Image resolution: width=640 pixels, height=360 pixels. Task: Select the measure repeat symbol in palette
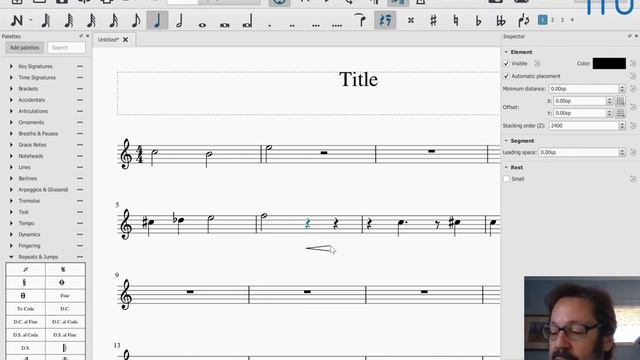point(25,269)
